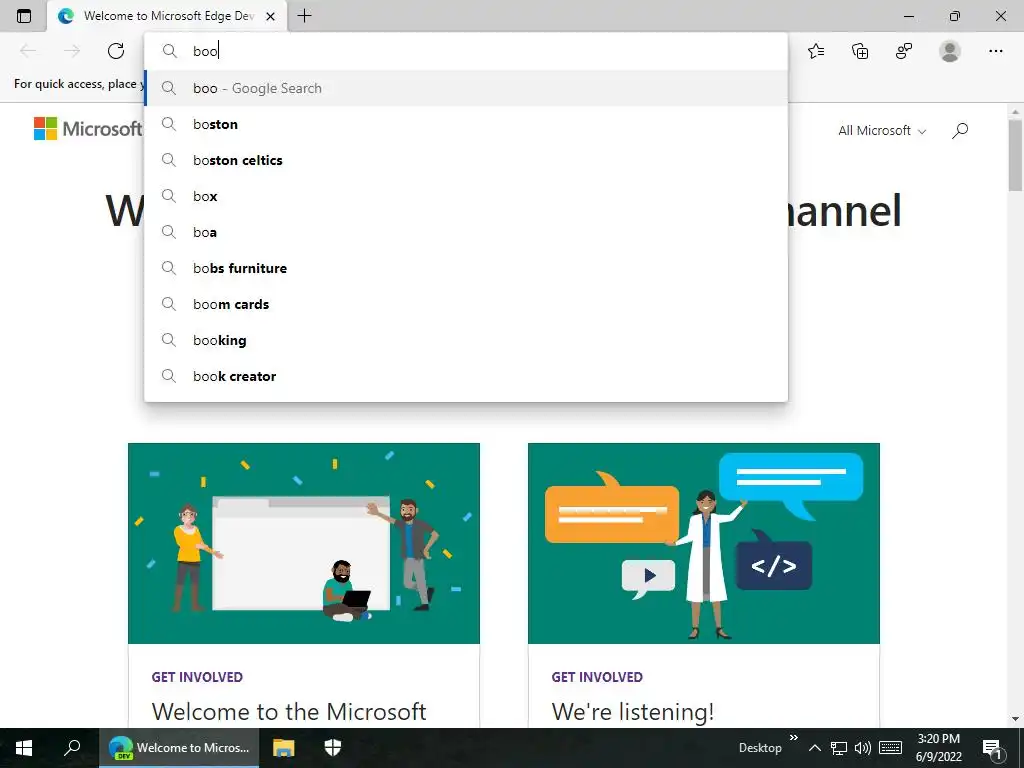Open a new tab with the plus button
Screen dimensions: 1024x768
(x=304, y=16)
